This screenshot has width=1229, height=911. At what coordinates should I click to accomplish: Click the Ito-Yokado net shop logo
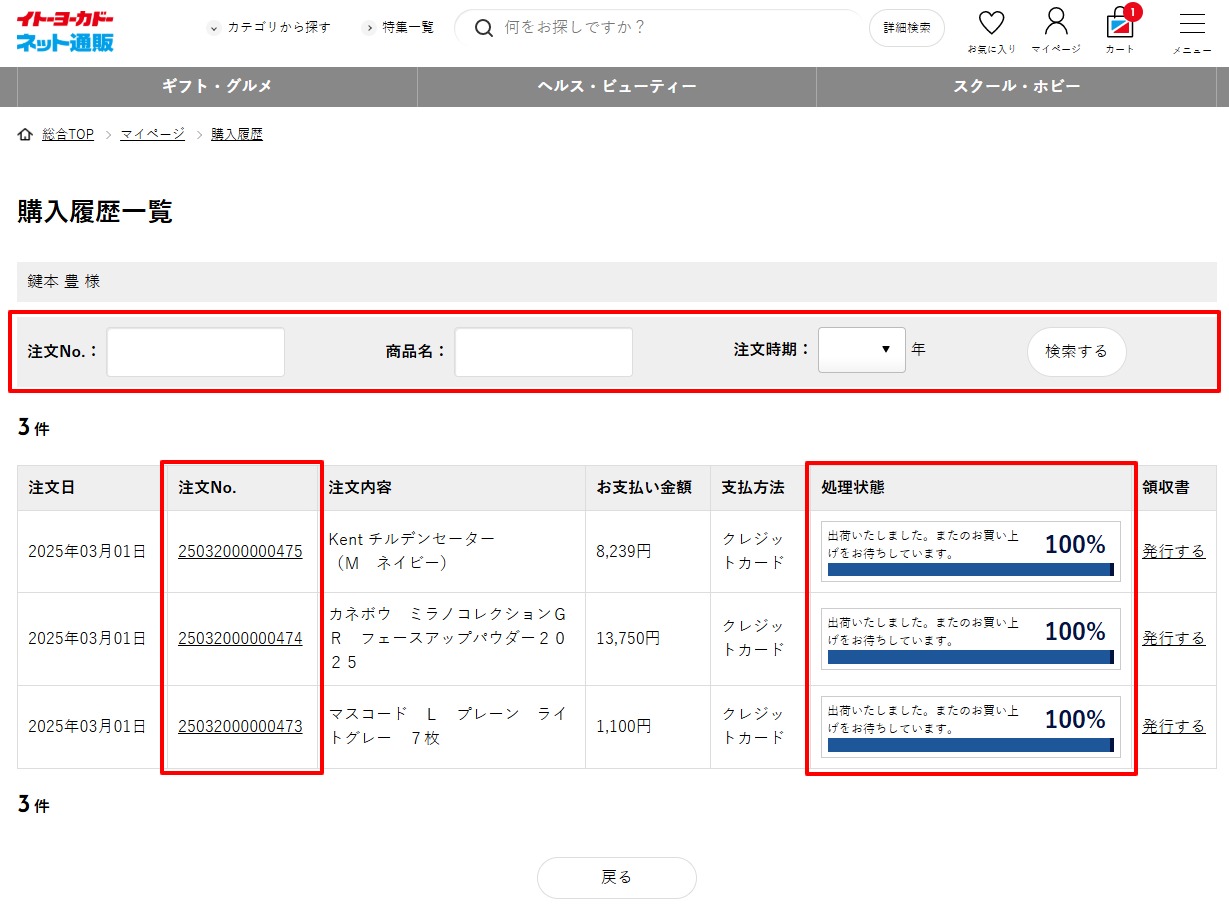pyautogui.click(x=65, y=31)
